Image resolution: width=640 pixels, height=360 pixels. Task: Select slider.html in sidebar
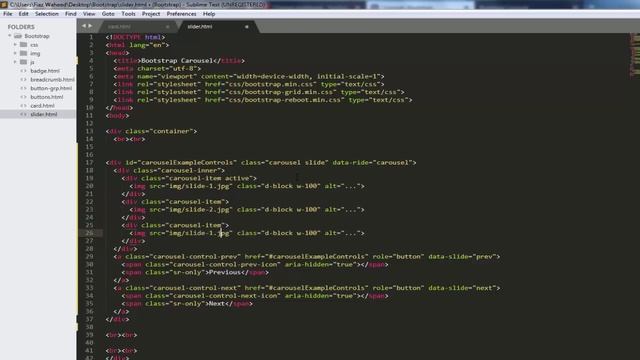point(44,114)
